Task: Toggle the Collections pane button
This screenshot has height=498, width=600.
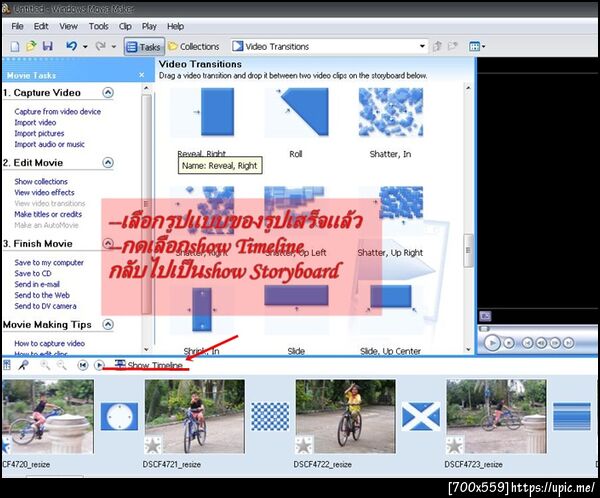Action: [194, 47]
